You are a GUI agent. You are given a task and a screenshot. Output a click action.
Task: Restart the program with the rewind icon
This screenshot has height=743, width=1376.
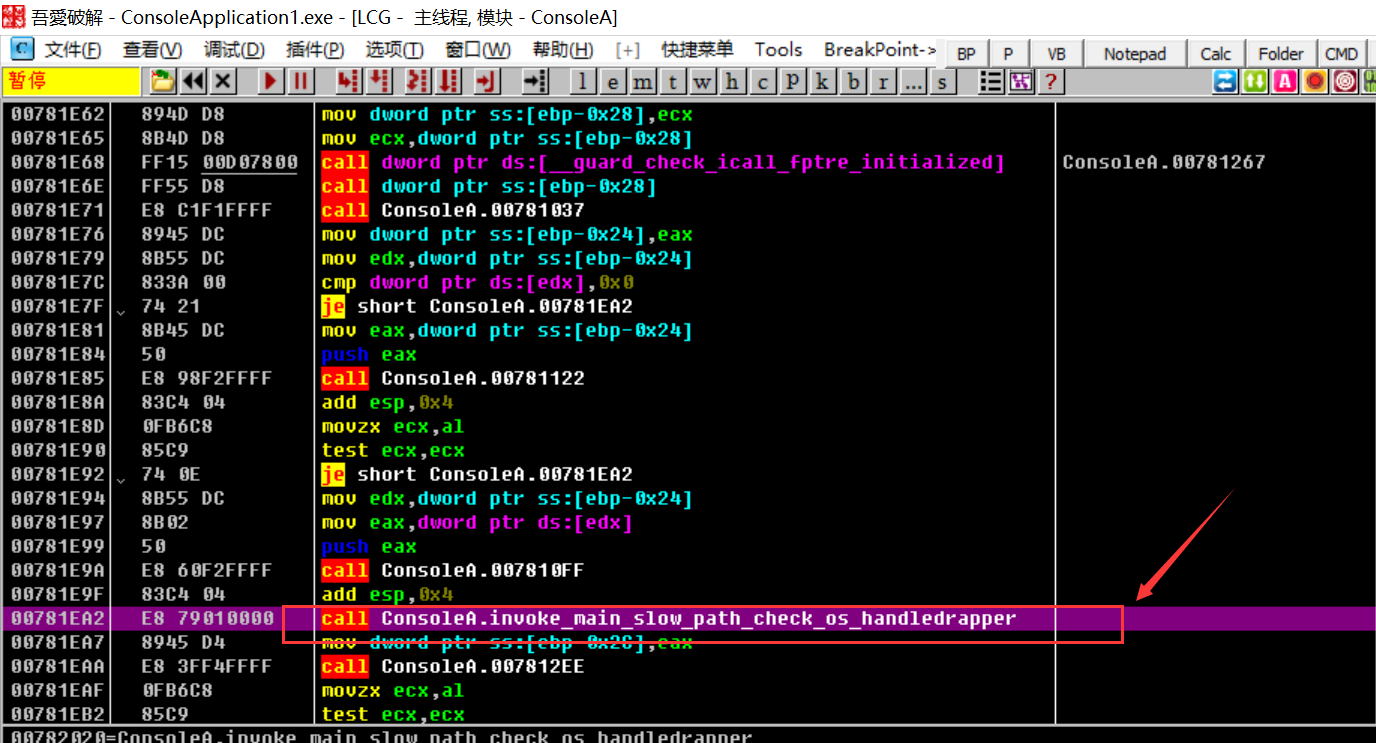tap(193, 81)
